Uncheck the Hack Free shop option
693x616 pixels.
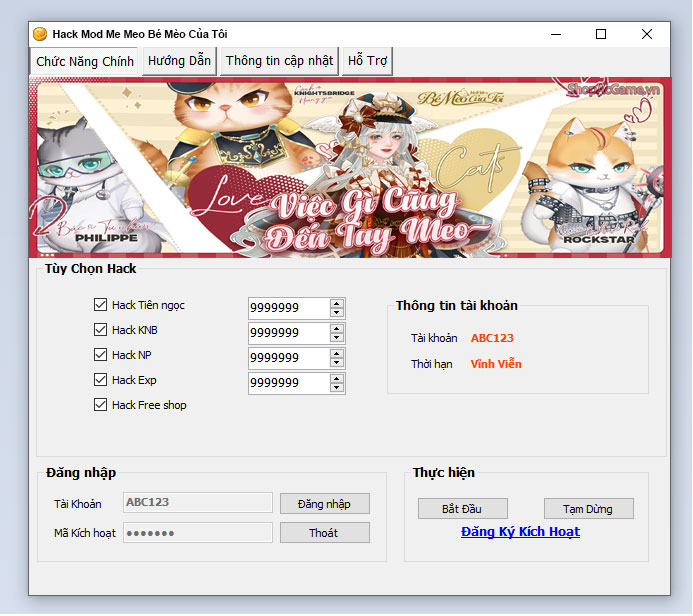coord(100,405)
